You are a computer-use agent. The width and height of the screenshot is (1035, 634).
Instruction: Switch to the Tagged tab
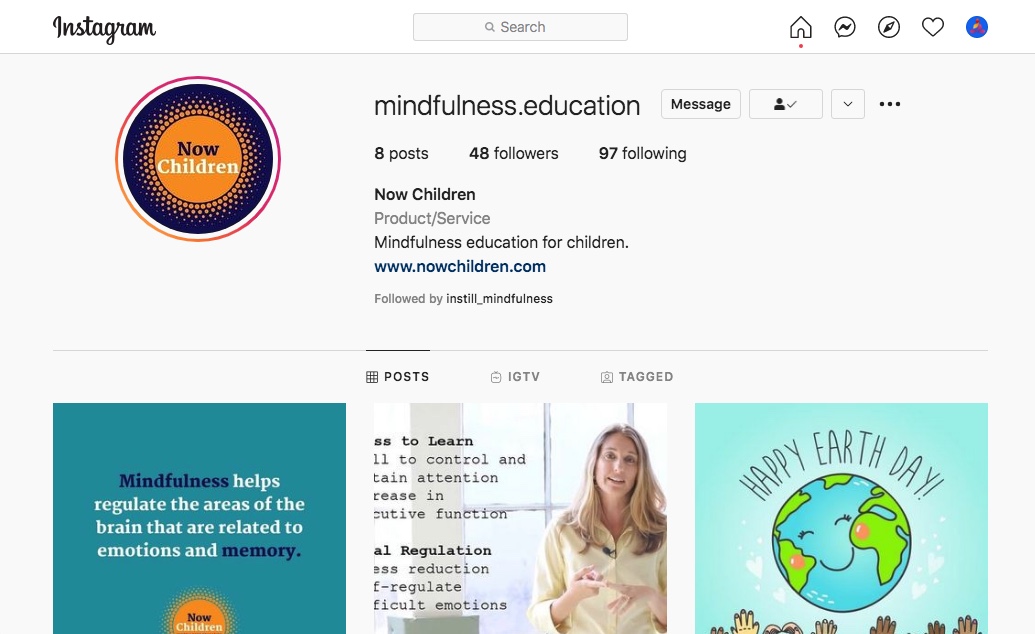(x=637, y=376)
